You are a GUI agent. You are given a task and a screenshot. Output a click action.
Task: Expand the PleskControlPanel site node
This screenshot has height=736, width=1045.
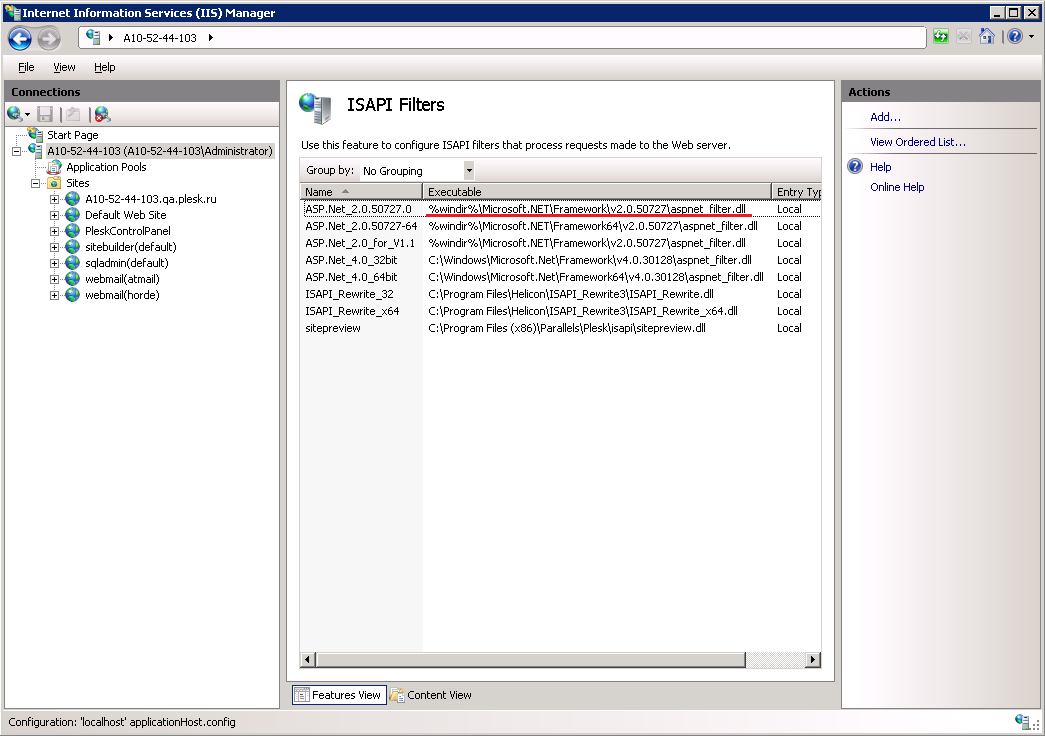(x=55, y=231)
